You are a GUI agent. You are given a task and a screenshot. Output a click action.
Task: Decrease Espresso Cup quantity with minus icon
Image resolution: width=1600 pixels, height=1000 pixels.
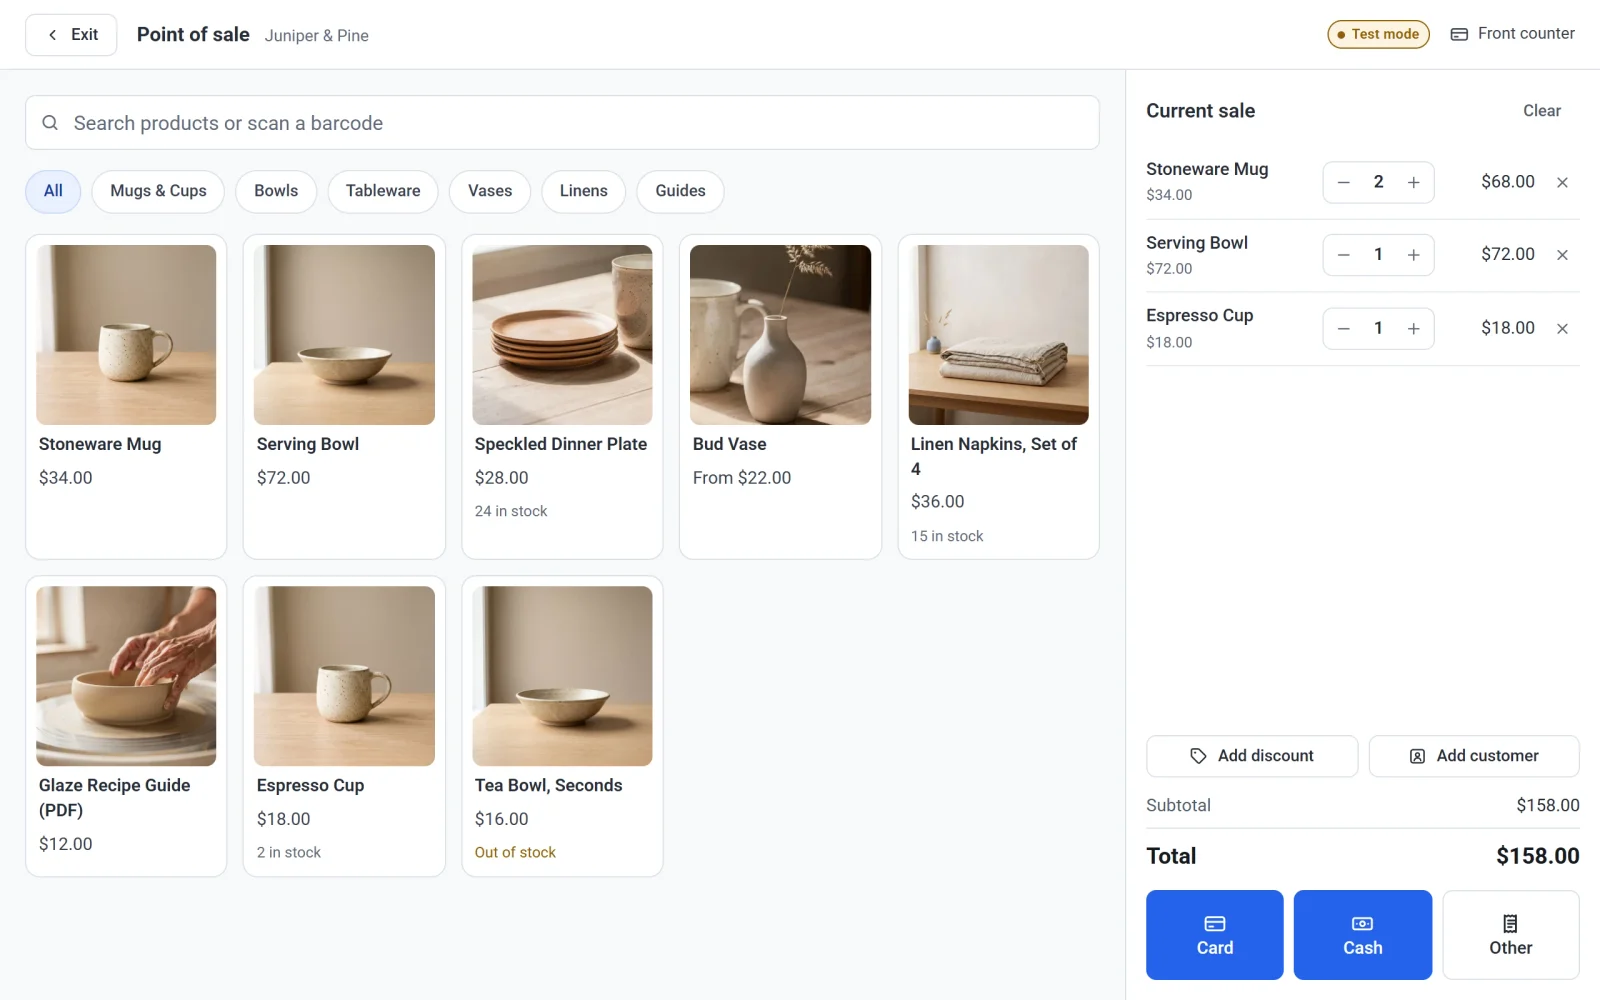[1343, 329]
